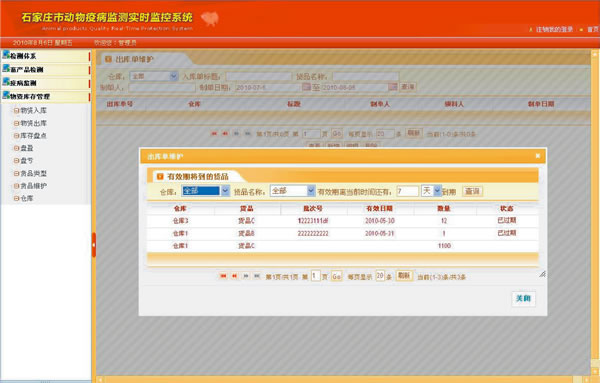This screenshot has width=600, height=383.
Task: Click the 首页 home link icon
Action: pyautogui.click(x=582, y=30)
